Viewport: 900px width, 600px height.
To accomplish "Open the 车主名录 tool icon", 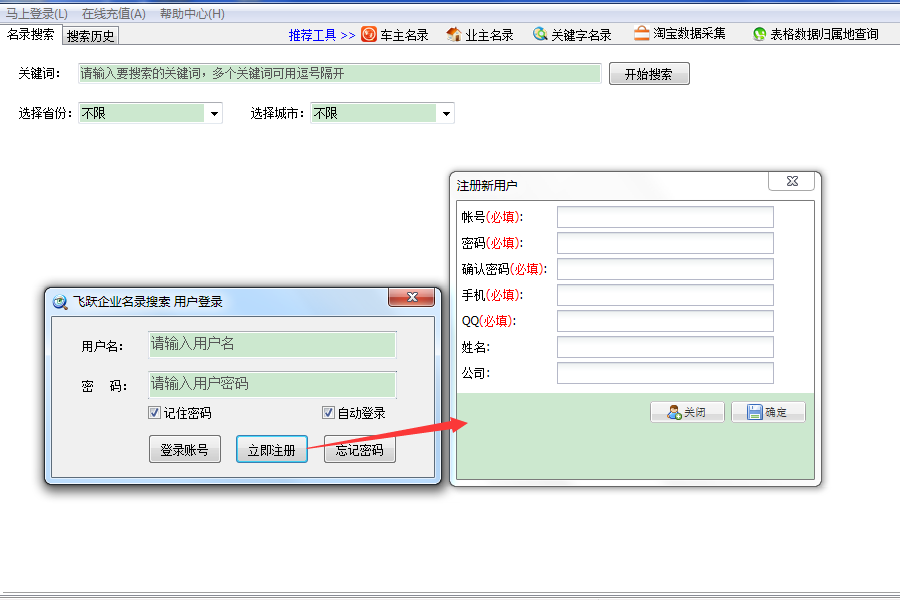I will pos(369,34).
